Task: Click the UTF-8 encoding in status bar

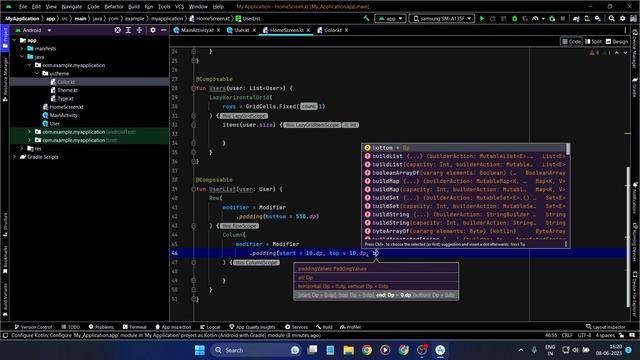Action: 584,335
